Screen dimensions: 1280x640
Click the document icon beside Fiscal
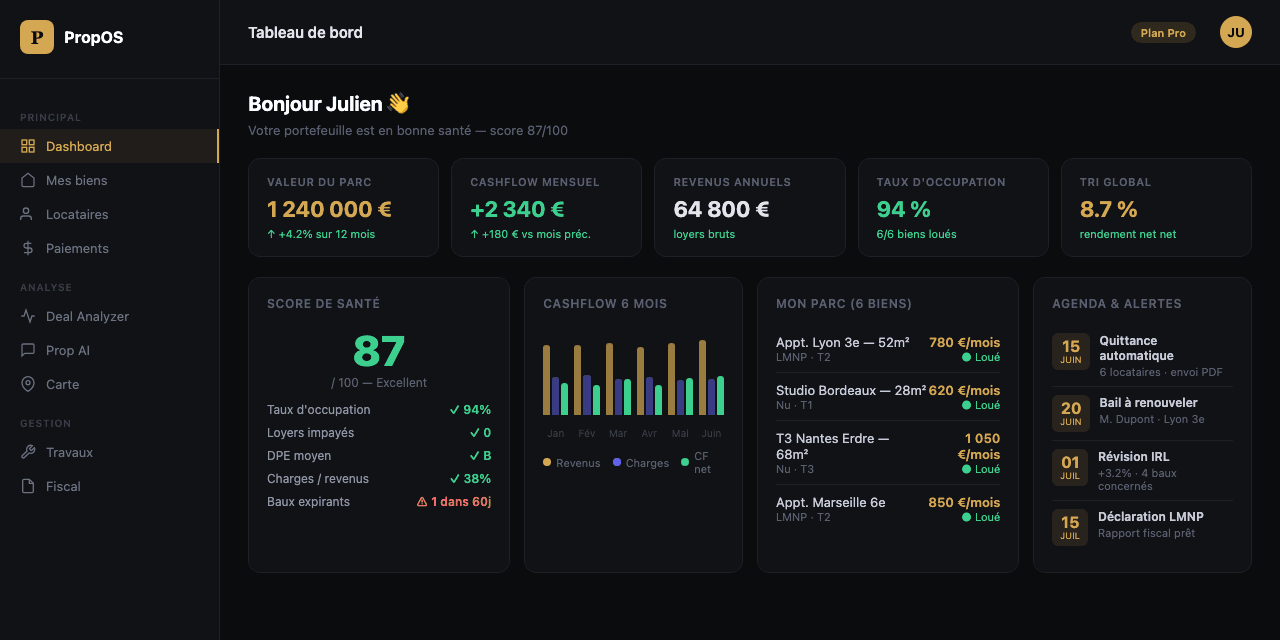pos(28,486)
